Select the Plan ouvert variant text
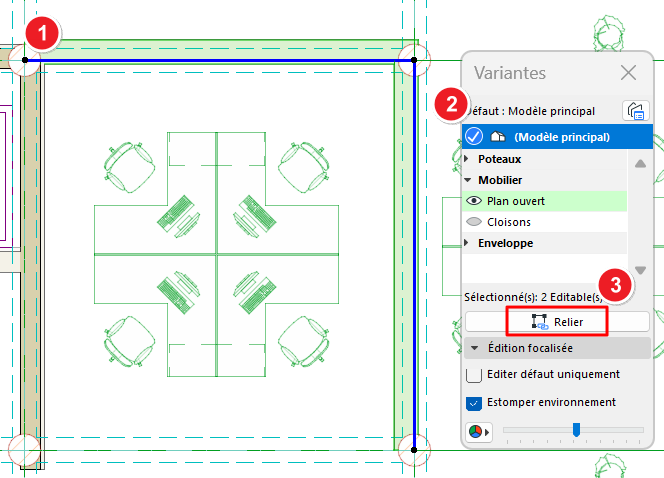The width and height of the screenshot is (664, 478). [x=516, y=201]
